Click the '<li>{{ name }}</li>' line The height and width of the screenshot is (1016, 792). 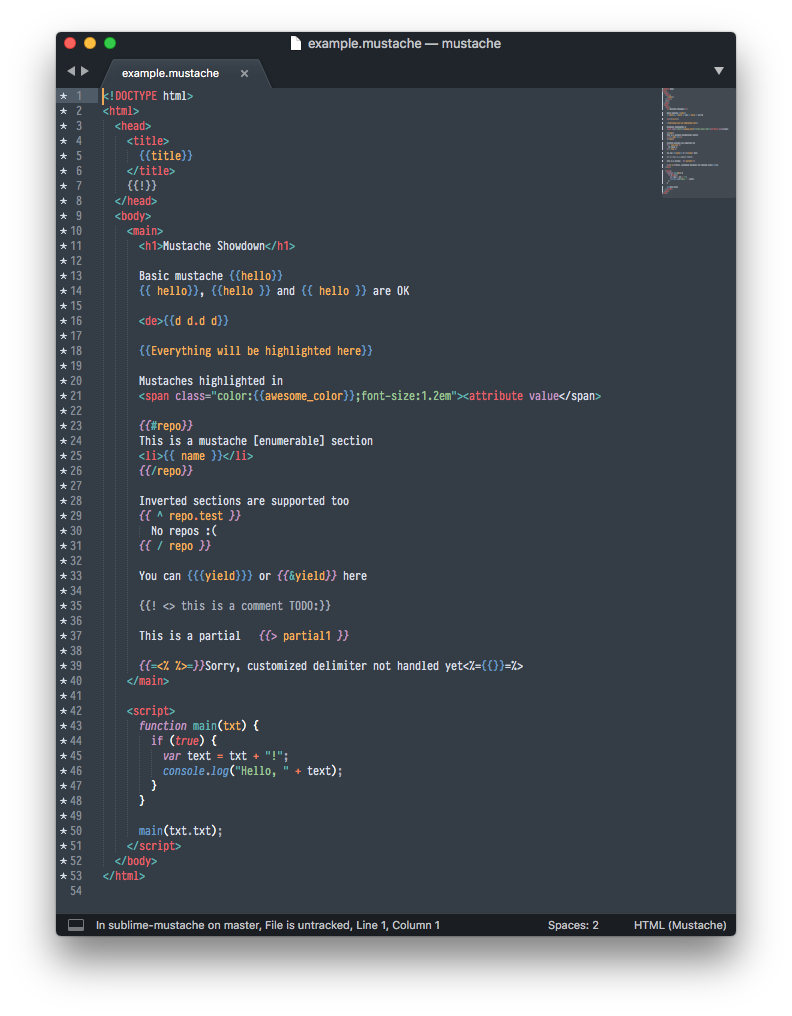pos(196,456)
